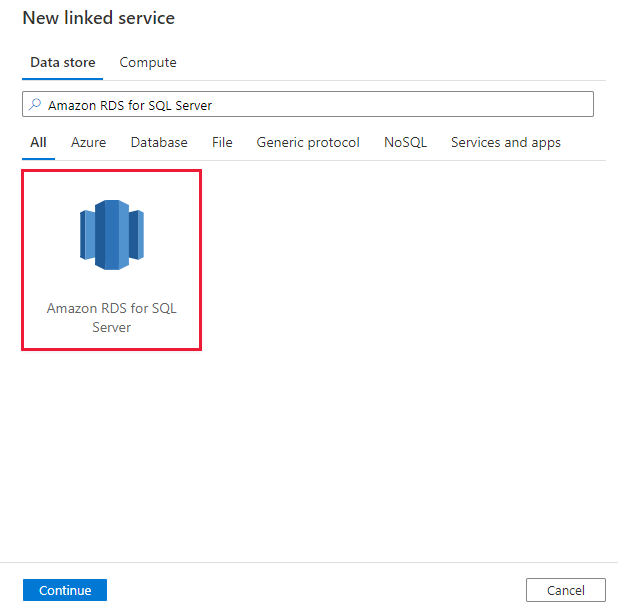This screenshot has height=608, width=618.
Task: View the NoSQL category connectors
Action: pos(405,142)
